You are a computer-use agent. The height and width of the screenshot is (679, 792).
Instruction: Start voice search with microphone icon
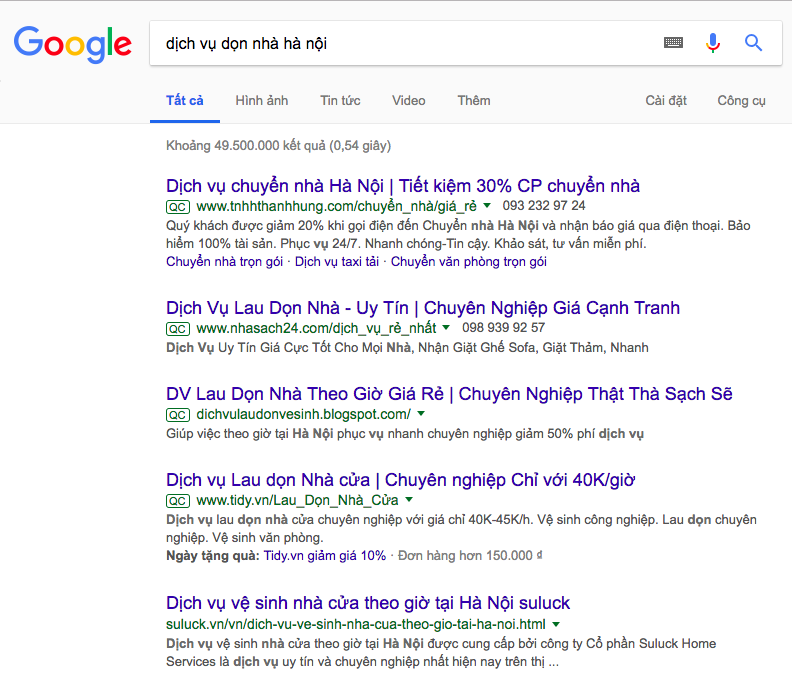coord(713,43)
